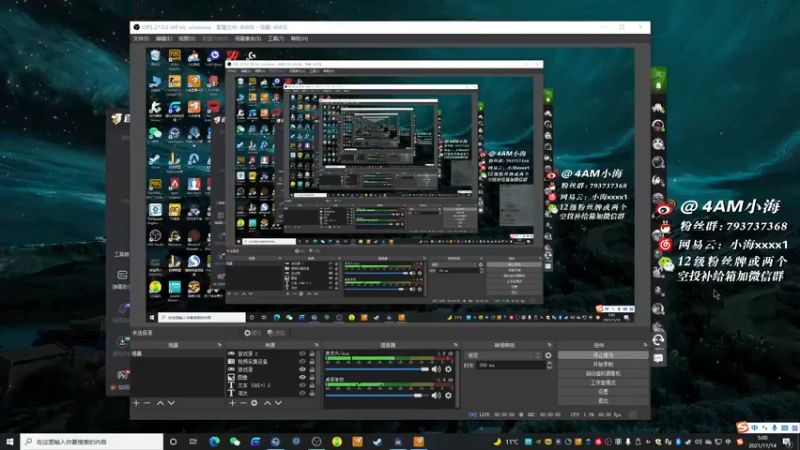Pop out the Scene Transitions dock panel
800x450 pixels.
549,345
